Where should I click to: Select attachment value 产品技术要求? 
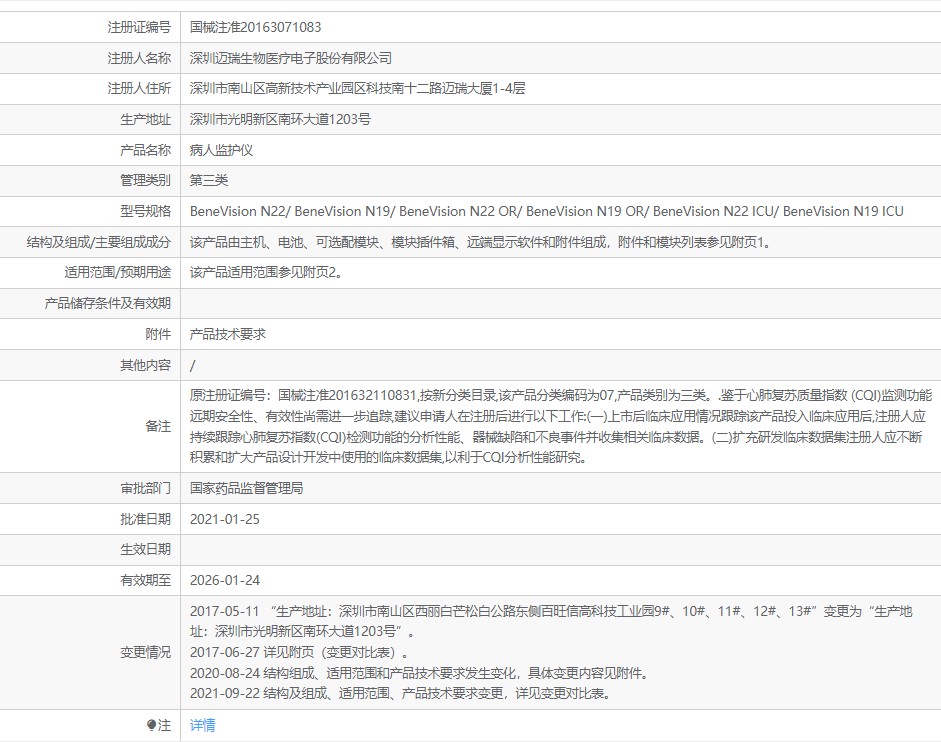(227, 334)
